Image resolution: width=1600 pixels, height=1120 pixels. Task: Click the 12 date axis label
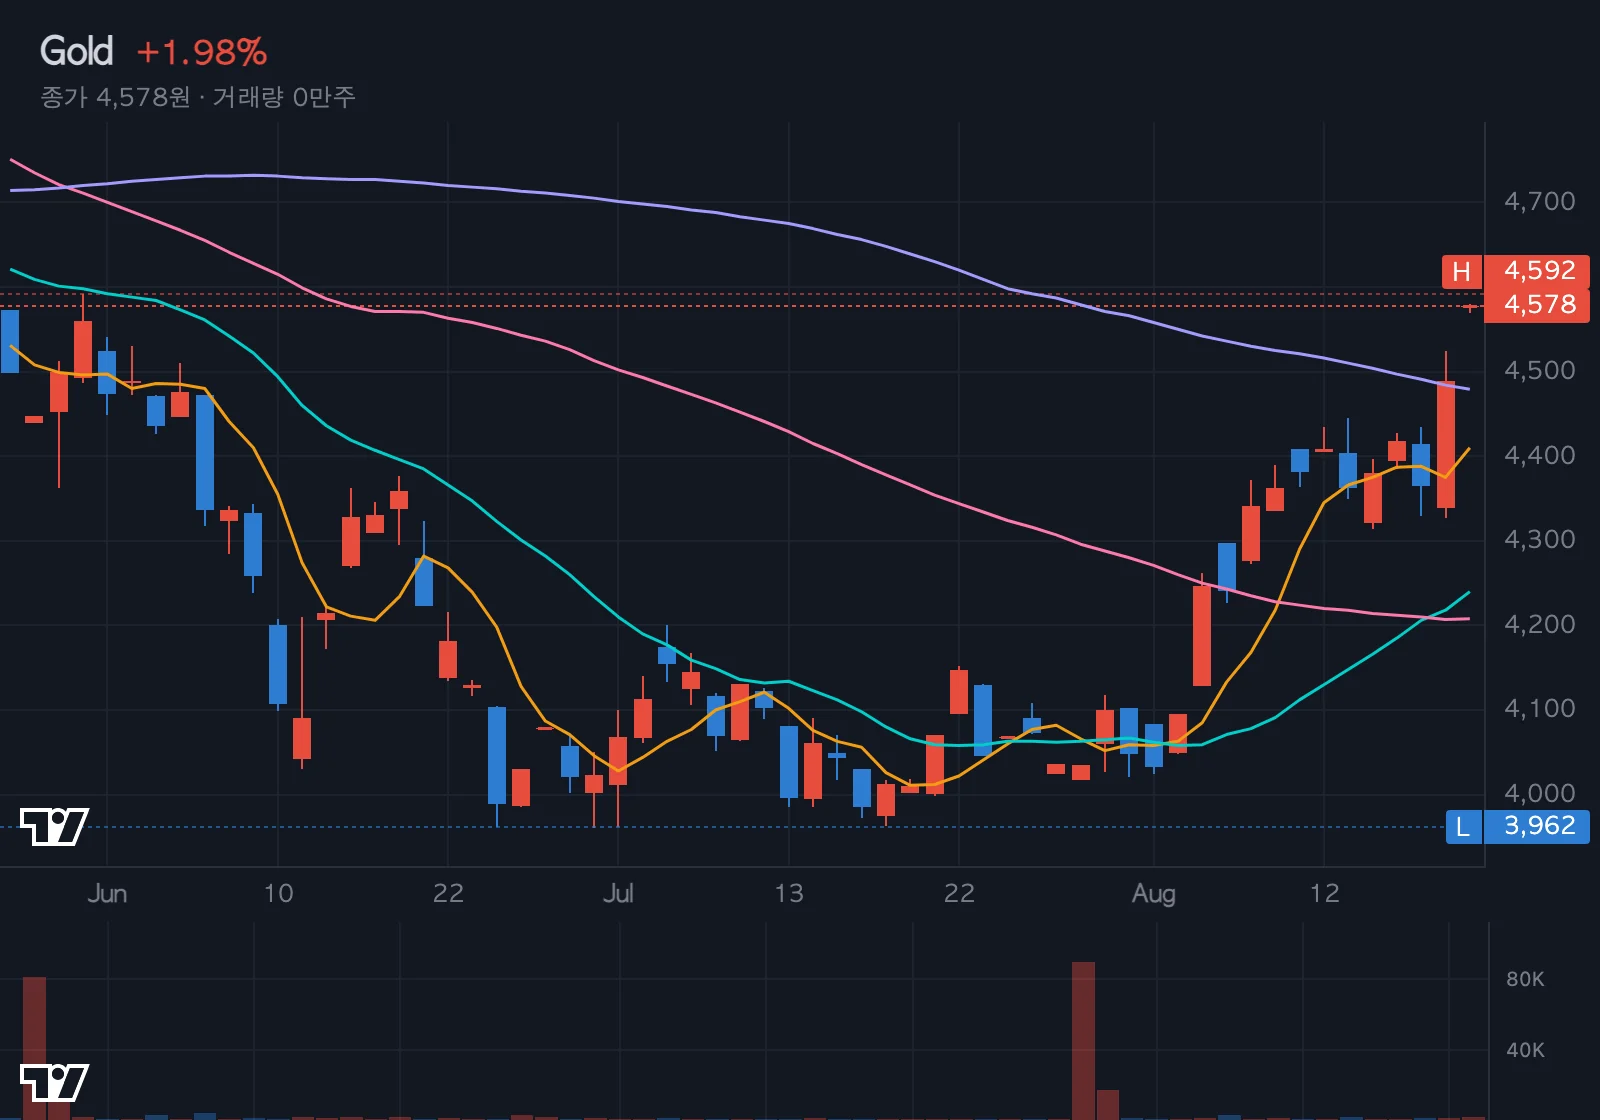click(1324, 893)
